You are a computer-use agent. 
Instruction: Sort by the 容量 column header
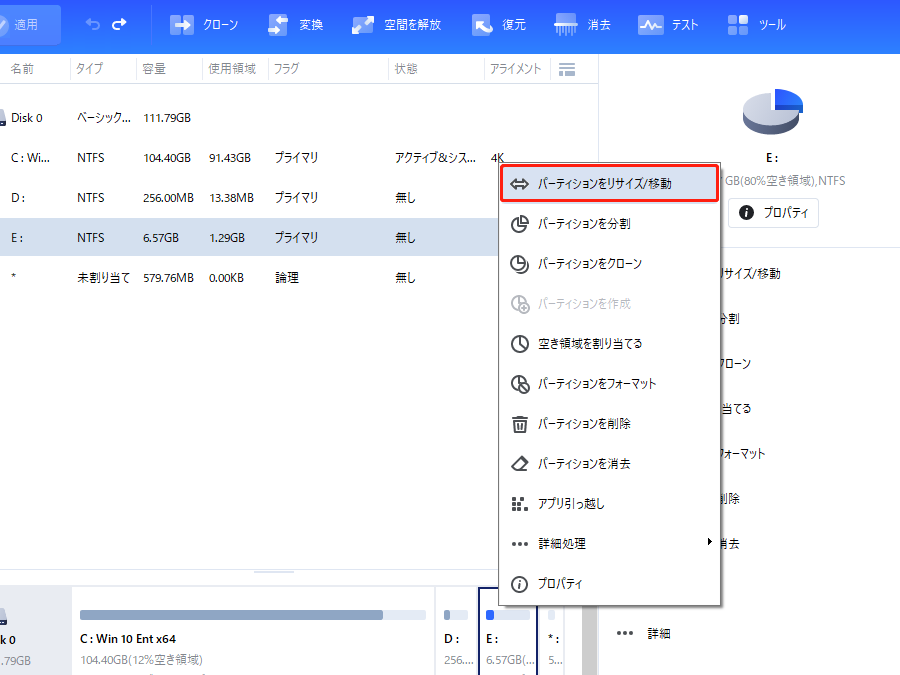point(155,69)
